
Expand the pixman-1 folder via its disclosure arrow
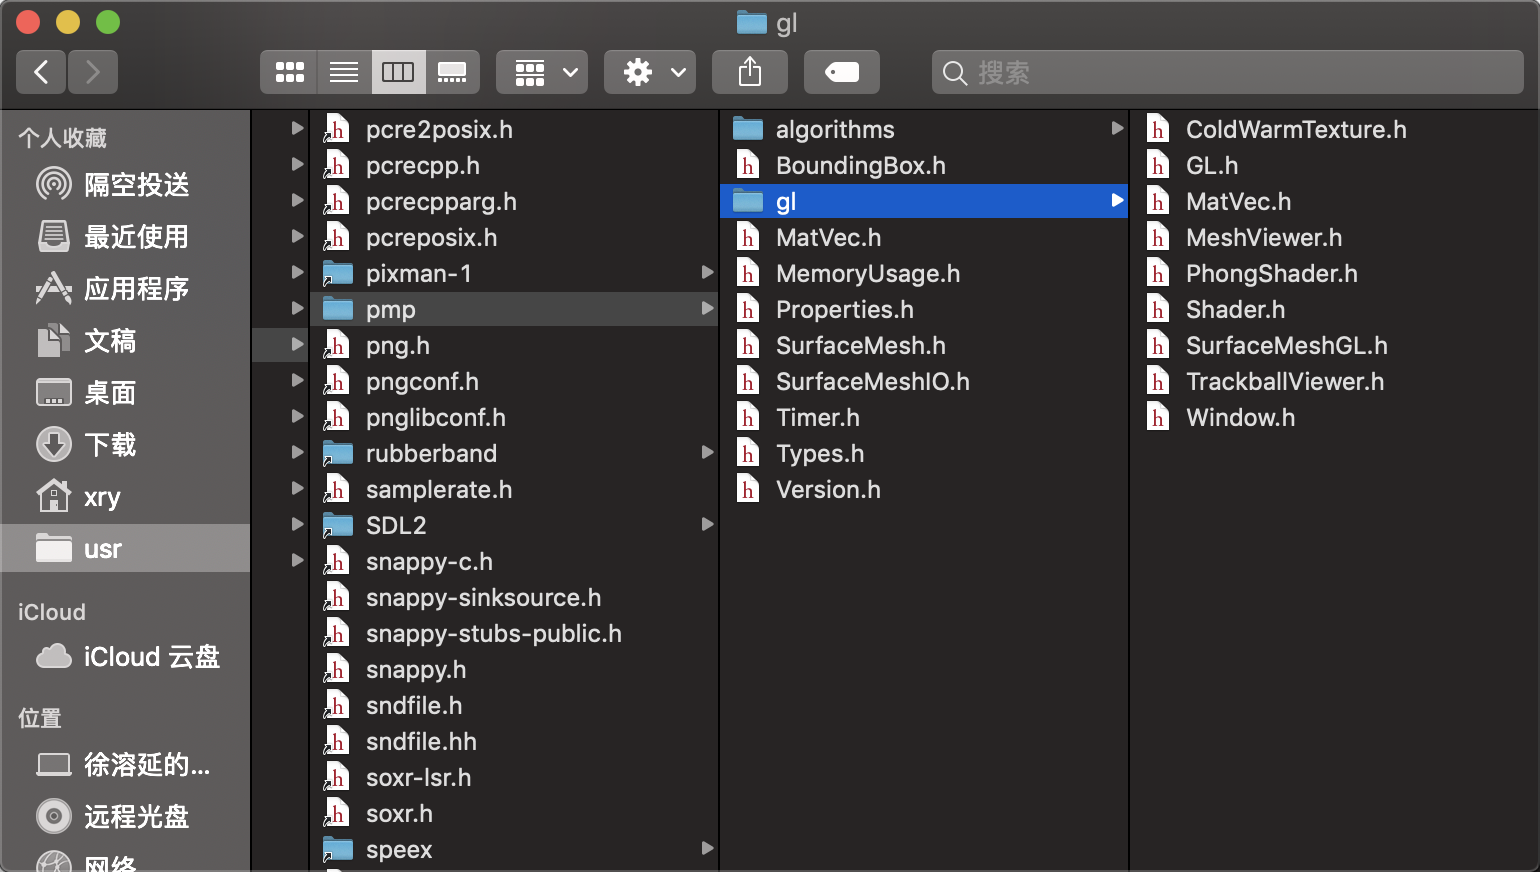[297, 272]
